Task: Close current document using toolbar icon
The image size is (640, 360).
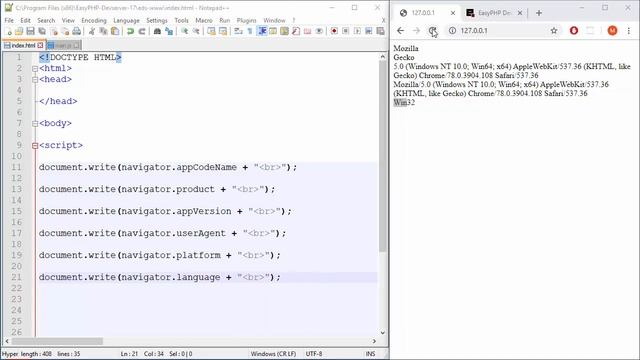Action: tap(53, 31)
